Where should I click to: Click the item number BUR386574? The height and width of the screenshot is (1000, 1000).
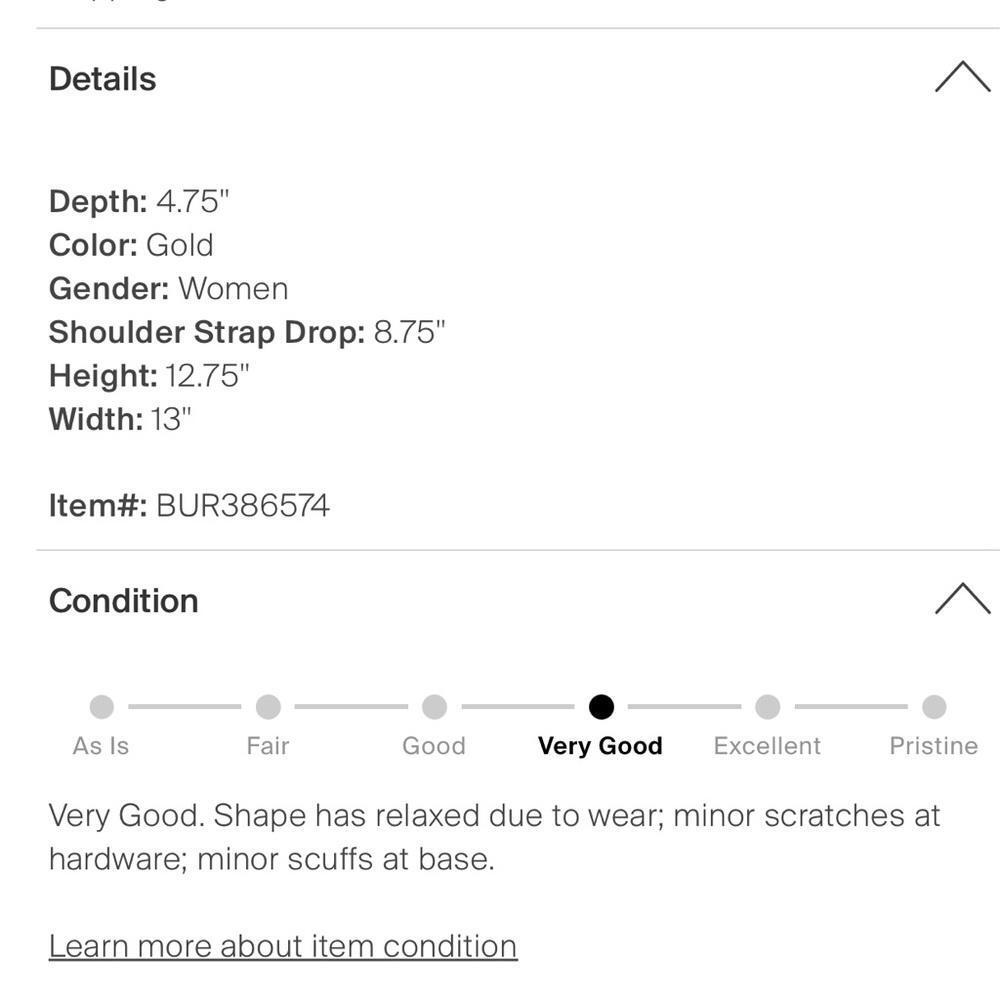tap(242, 506)
